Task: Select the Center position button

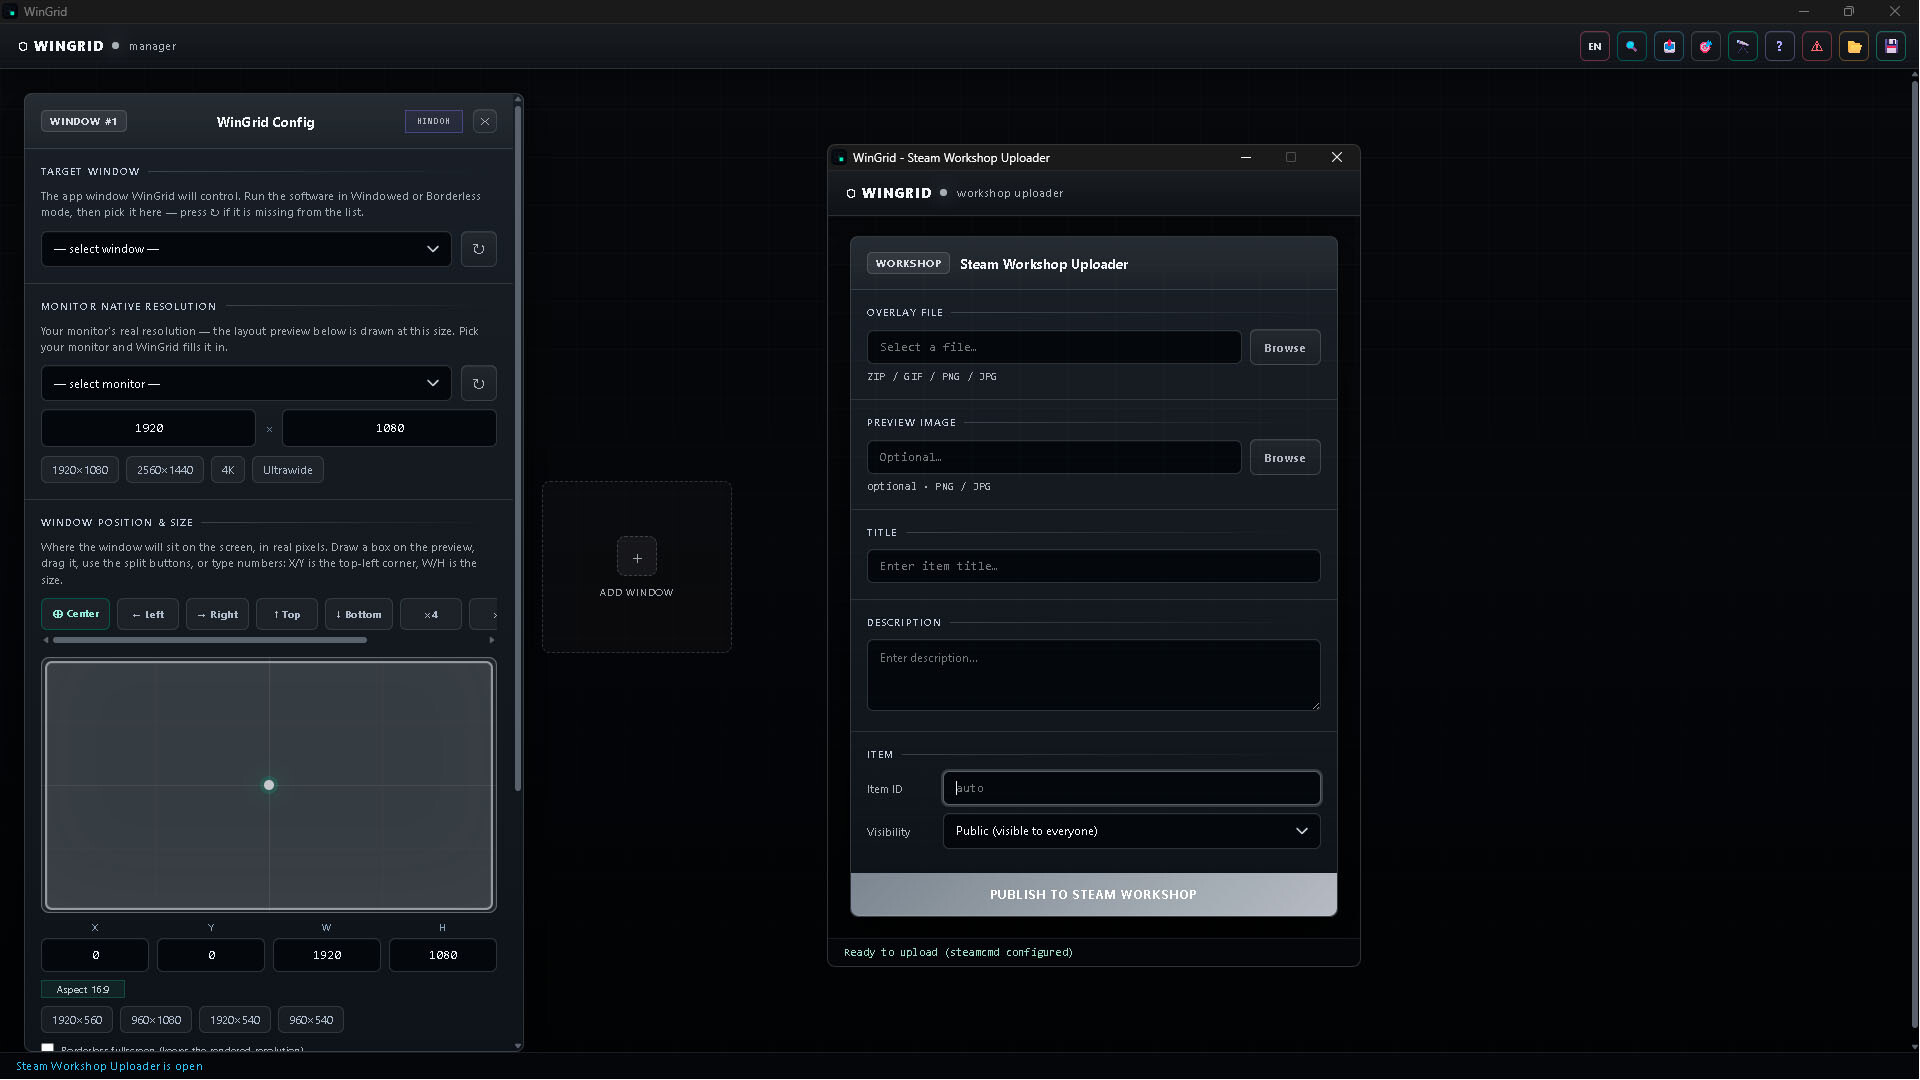Action: tap(75, 614)
